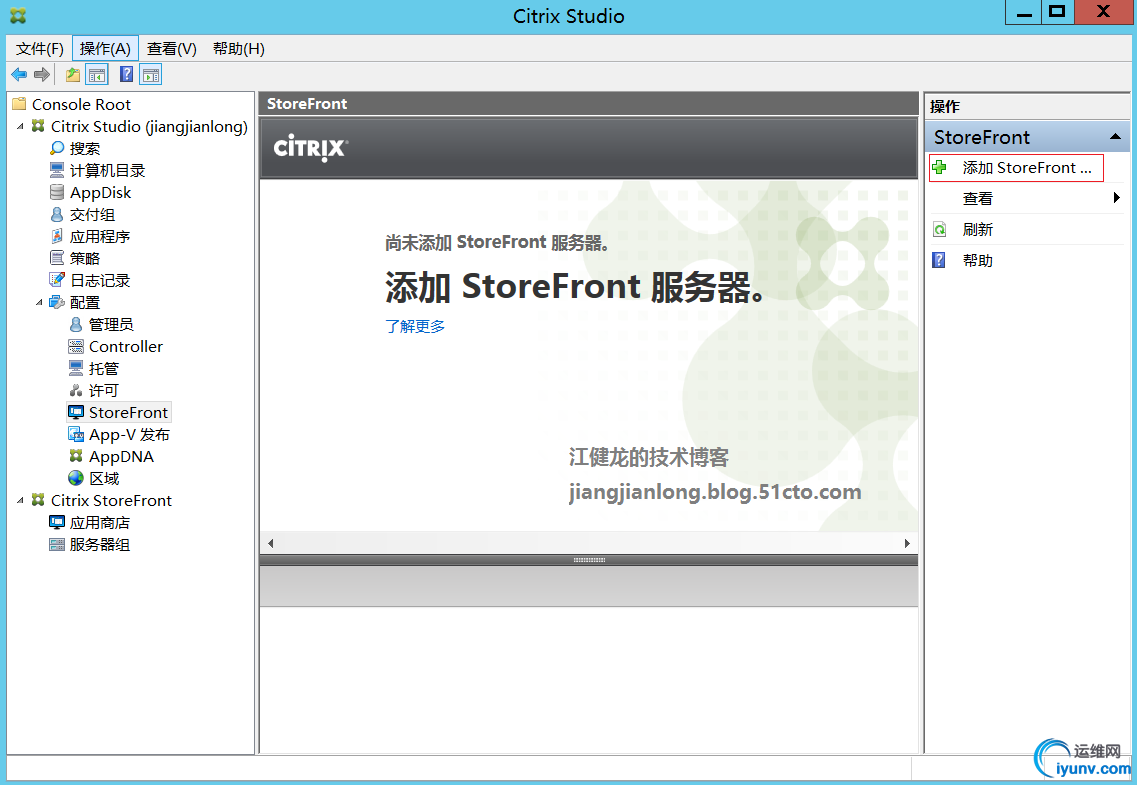The width and height of the screenshot is (1137, 785).
Task: Select the 应用商店 icon under Citrix StoreFront
Action: click(57, 522)
